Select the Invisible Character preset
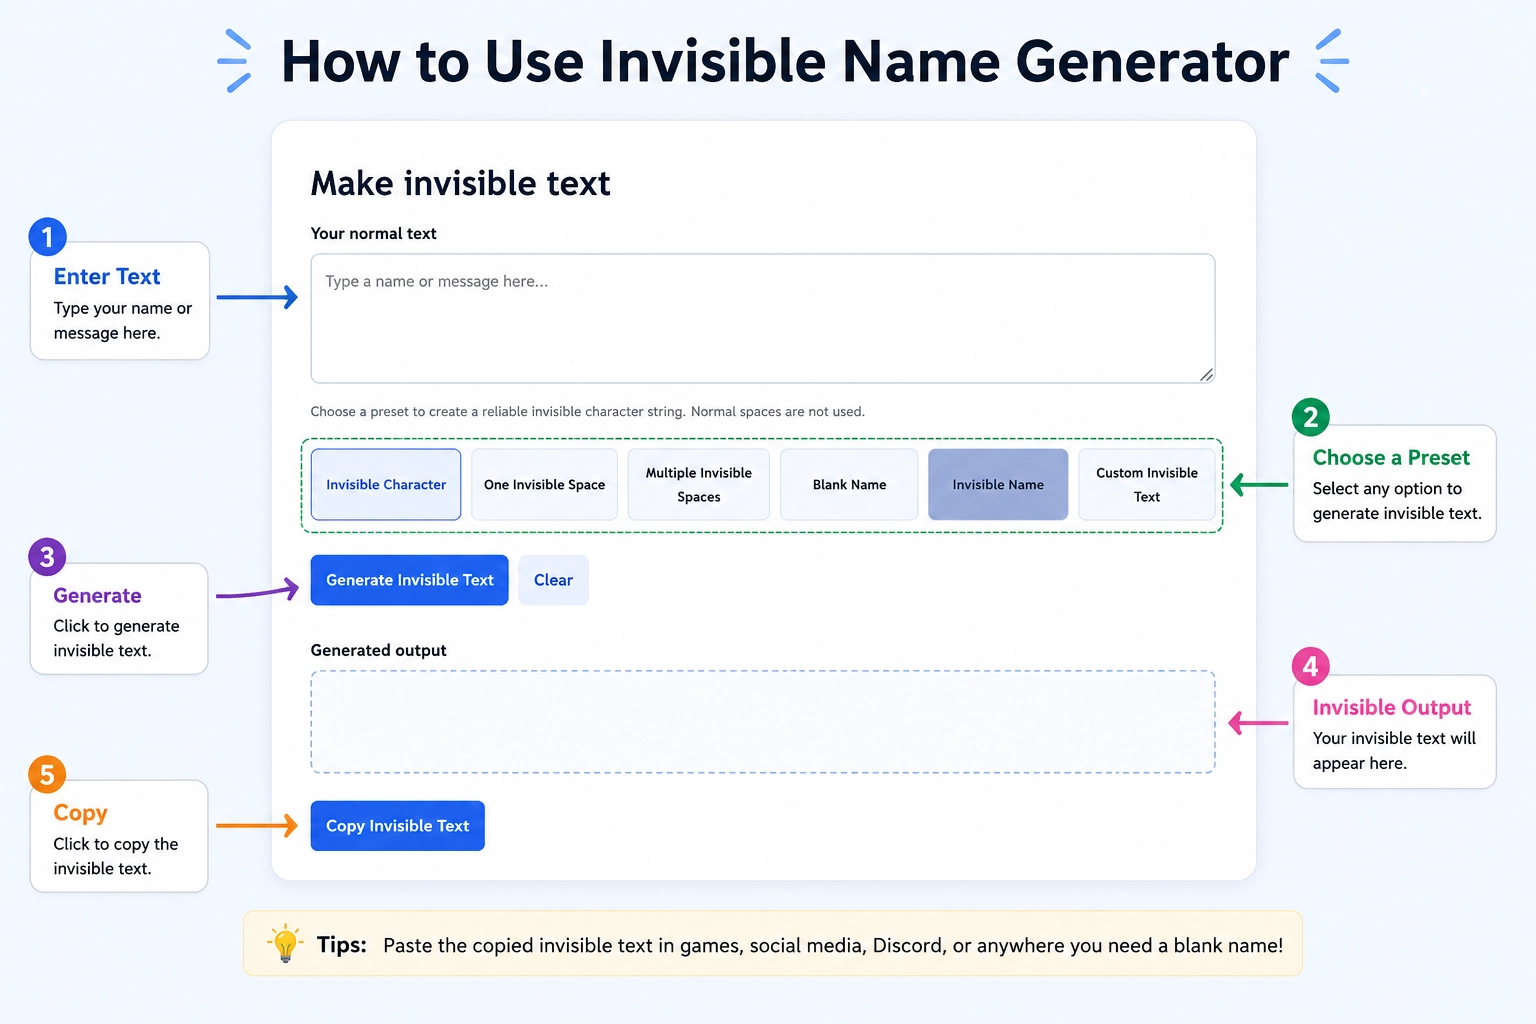This screenshot has width=1536, height=1024. (386, 485)
